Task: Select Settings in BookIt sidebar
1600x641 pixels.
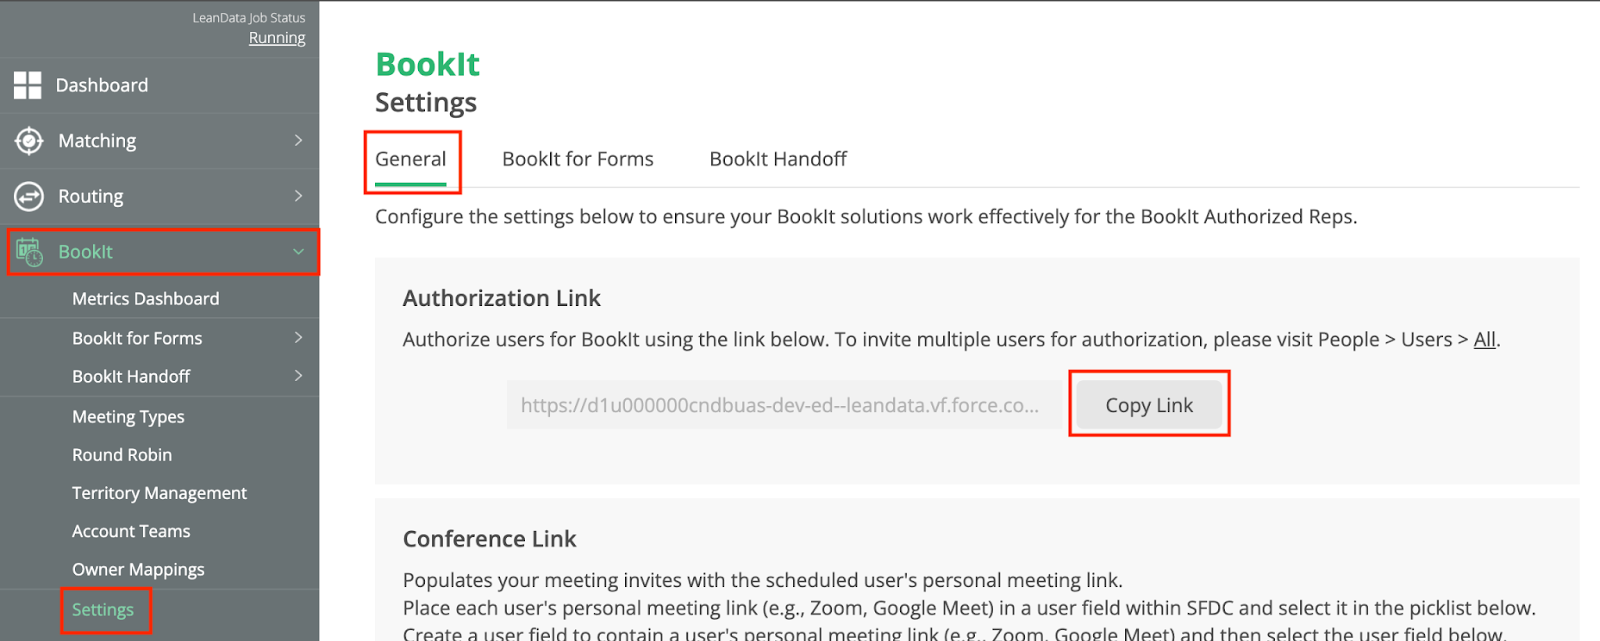Action: tap(103, 610)
